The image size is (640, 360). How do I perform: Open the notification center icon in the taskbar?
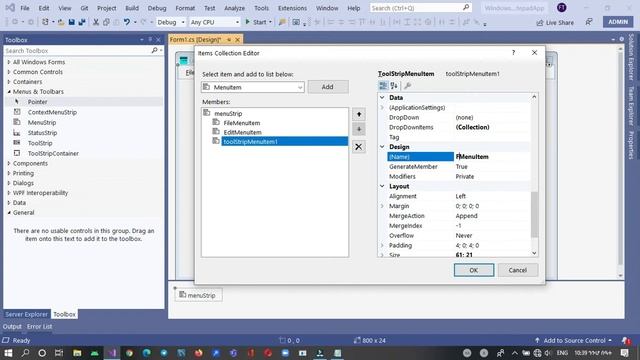624,353
